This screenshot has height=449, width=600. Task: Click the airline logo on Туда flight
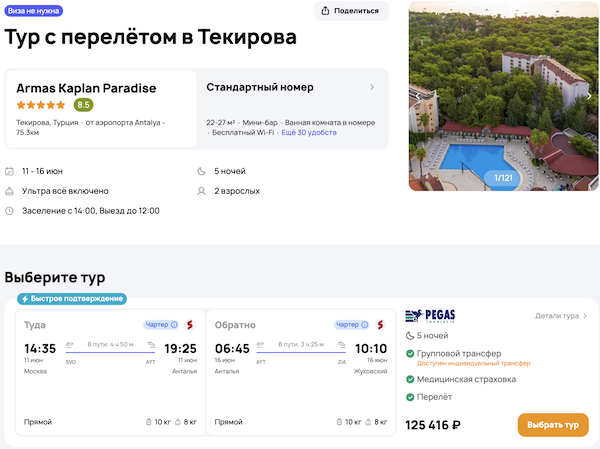tap(189, 324)
